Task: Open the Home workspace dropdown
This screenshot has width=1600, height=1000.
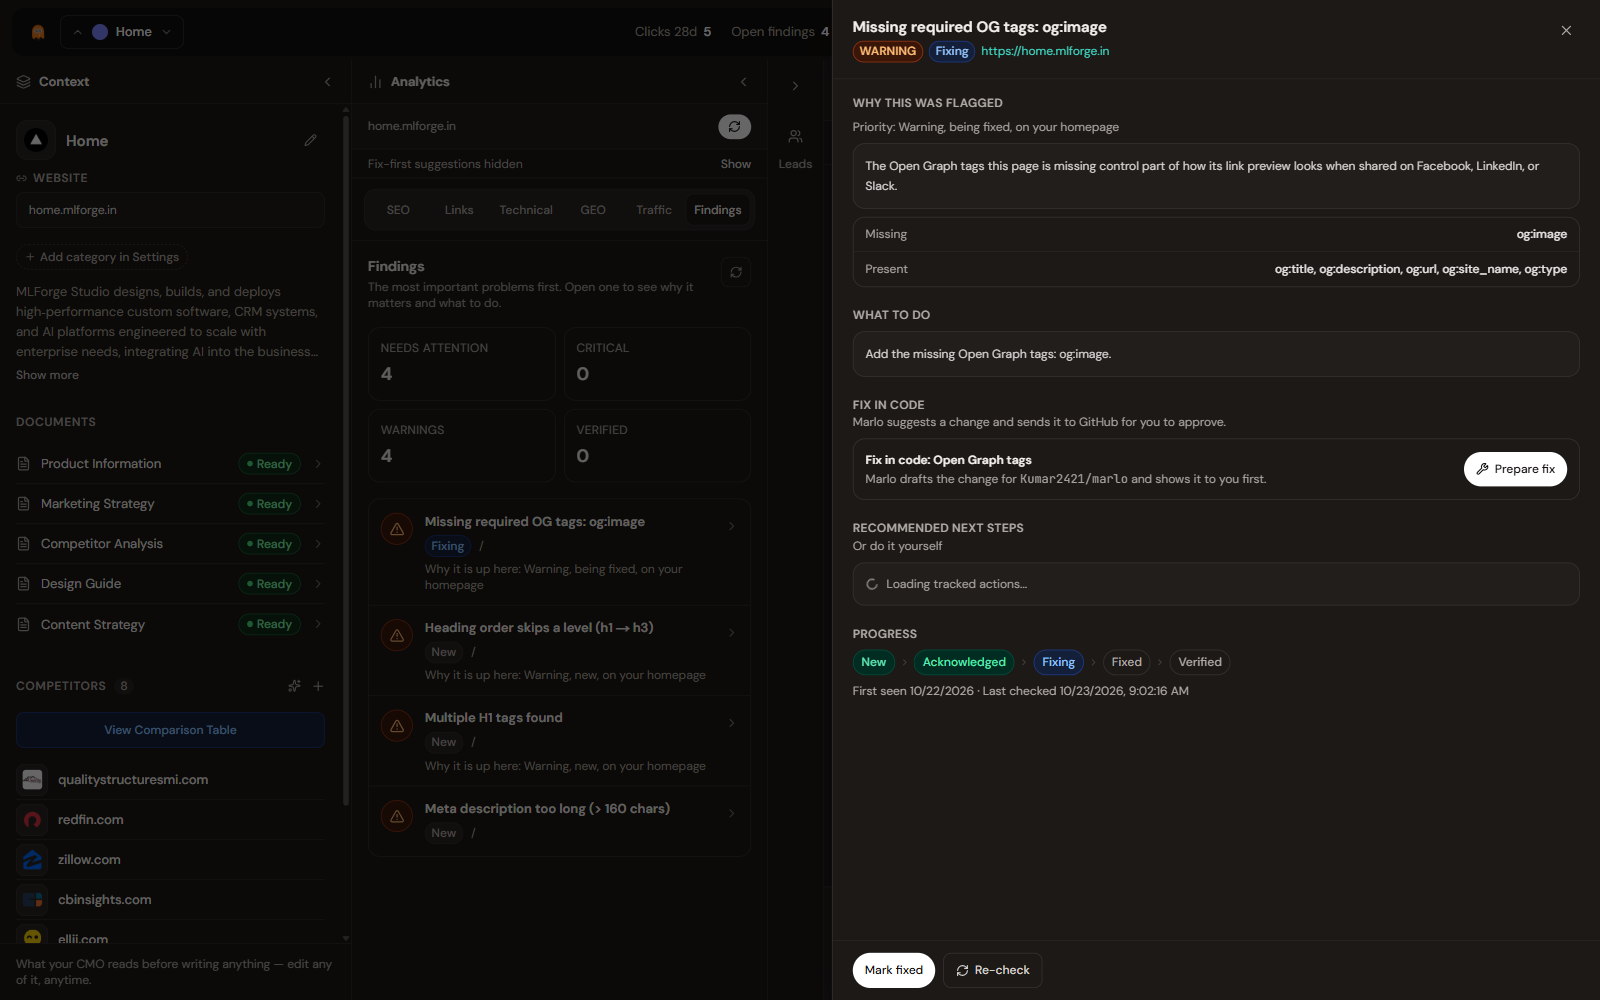Action: [x=122, y=32]
